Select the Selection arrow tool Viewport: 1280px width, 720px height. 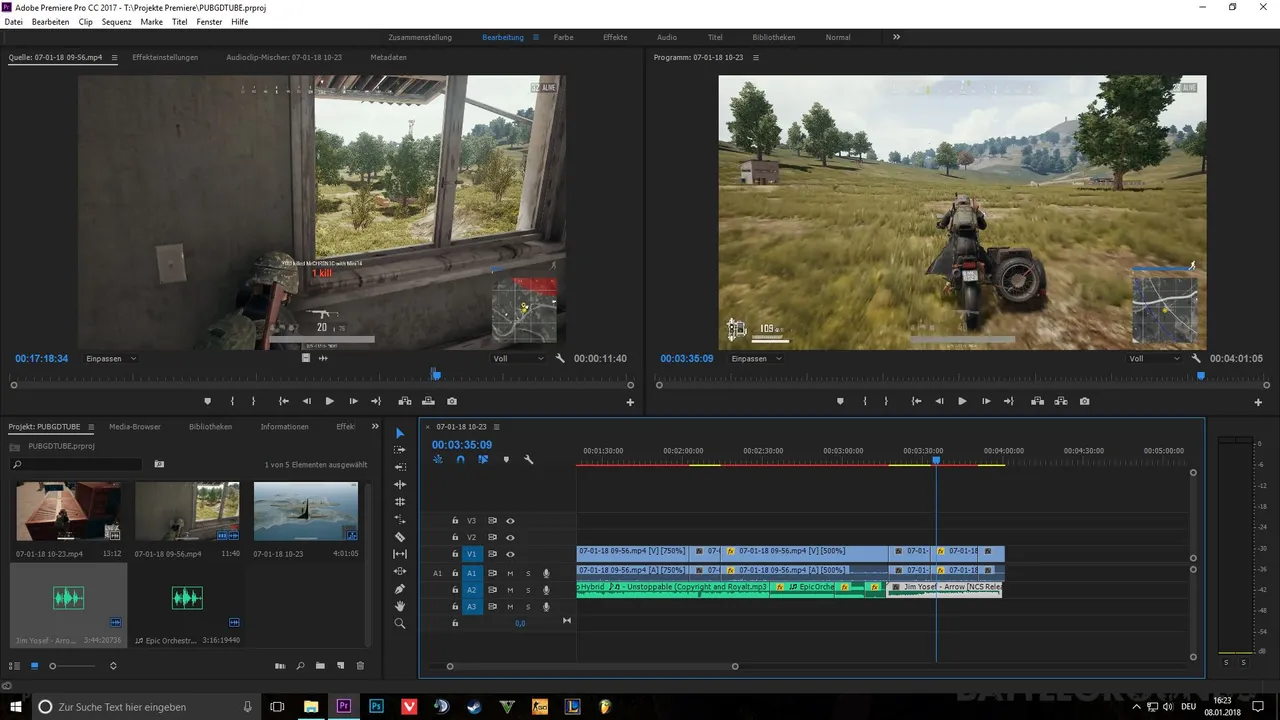click(400, 433)
